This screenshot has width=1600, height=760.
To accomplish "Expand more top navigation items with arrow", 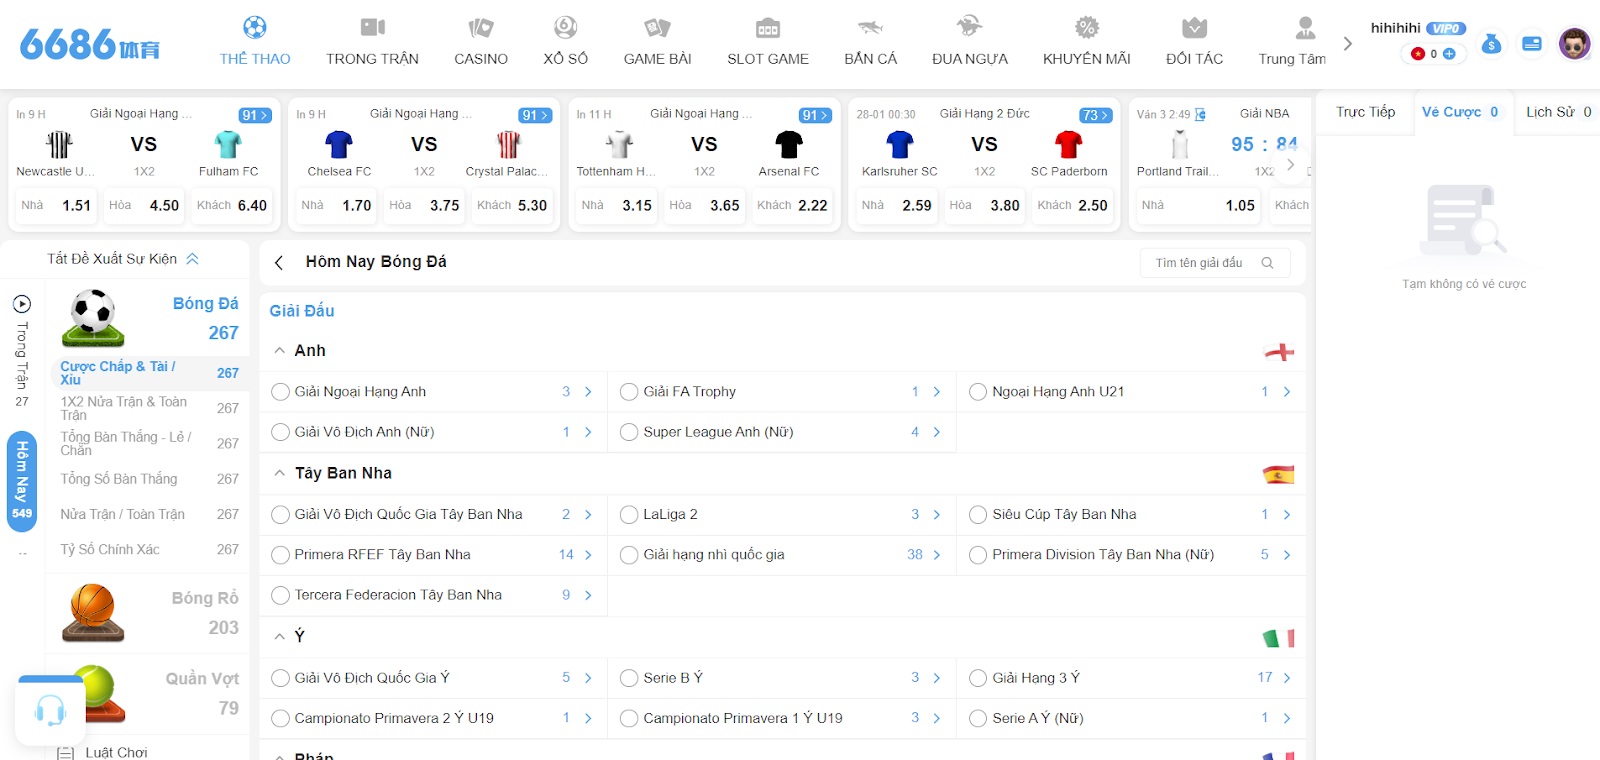I will click(x=1347, y=44).
